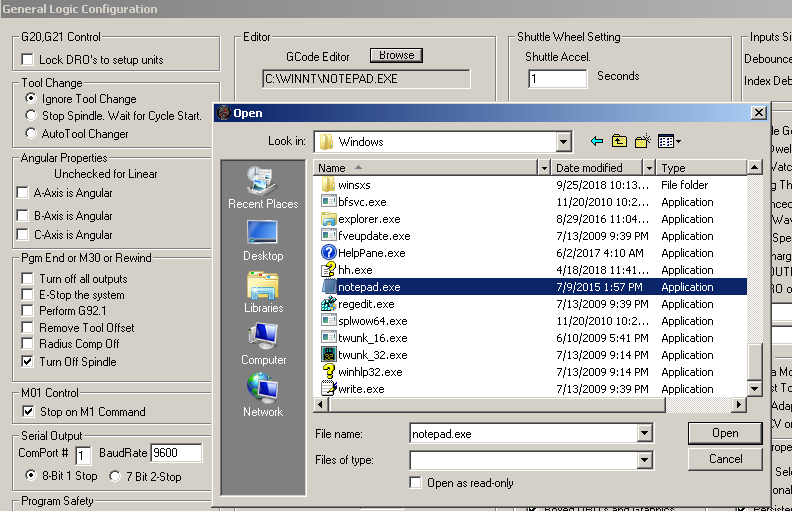Select AutoTool Changer option
Viewport: 792px width, 511px height.
(31, 134)
